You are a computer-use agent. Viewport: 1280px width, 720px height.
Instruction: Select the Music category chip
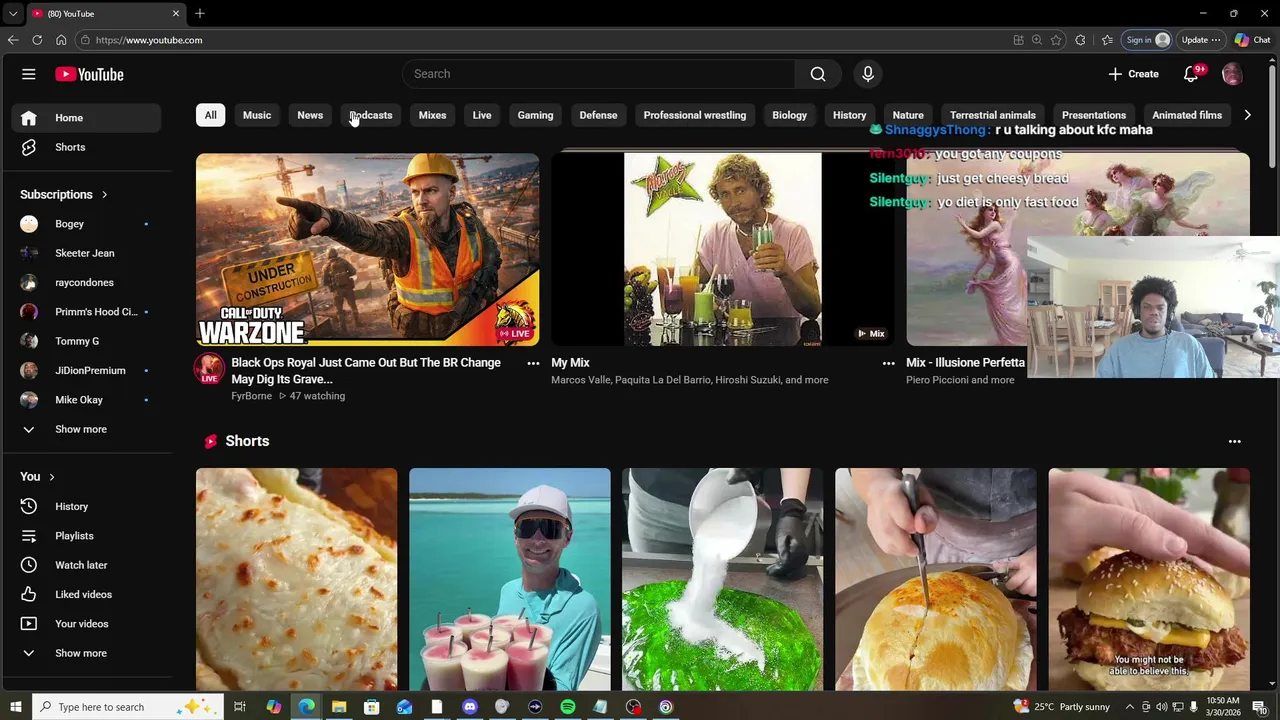click(257, 115)
